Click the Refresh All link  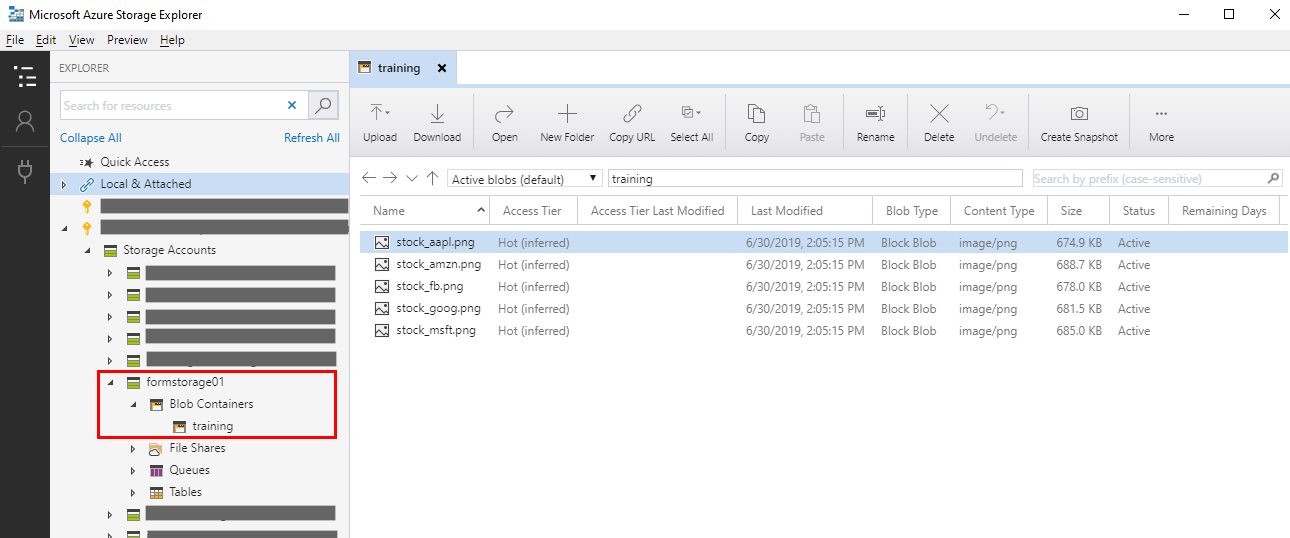point(312,138)
